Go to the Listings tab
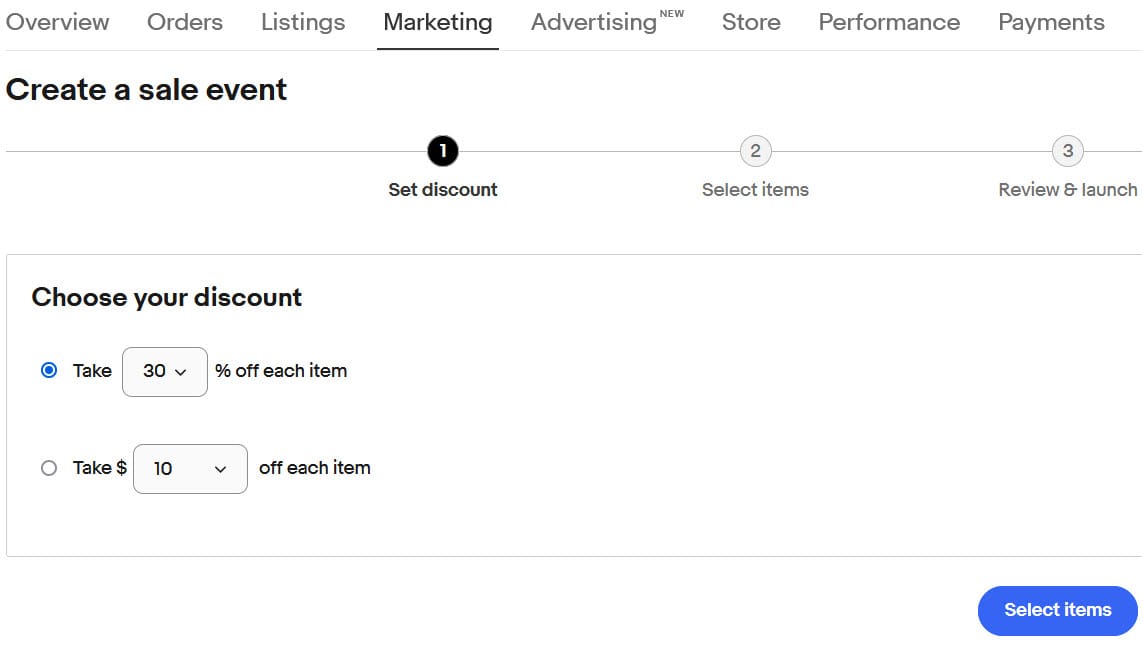This screenshot has width=1143, height=645. [303, 22]
